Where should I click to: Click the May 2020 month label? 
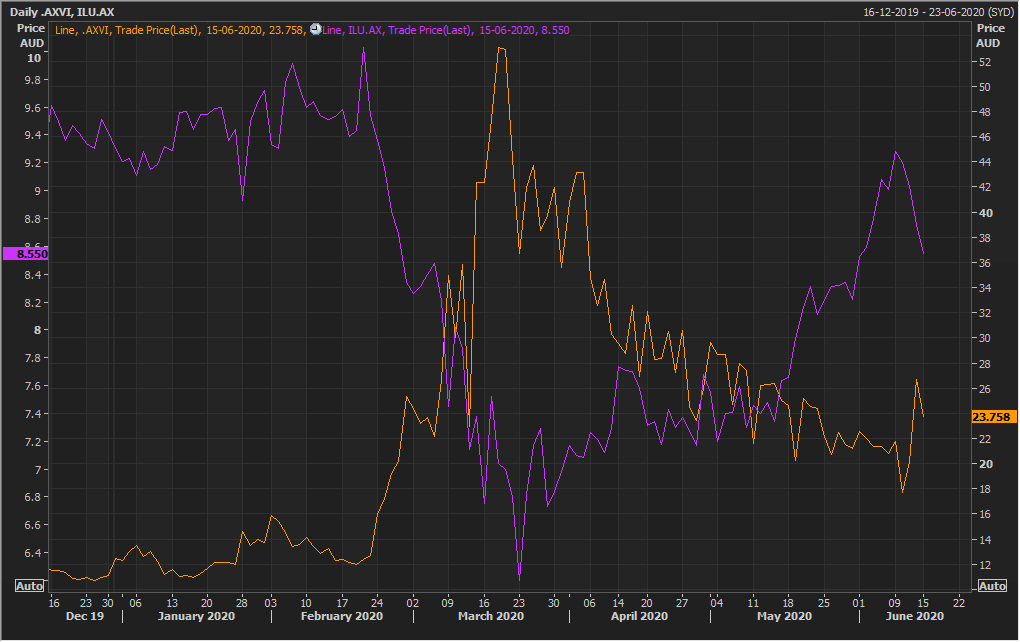pos(784,617)
